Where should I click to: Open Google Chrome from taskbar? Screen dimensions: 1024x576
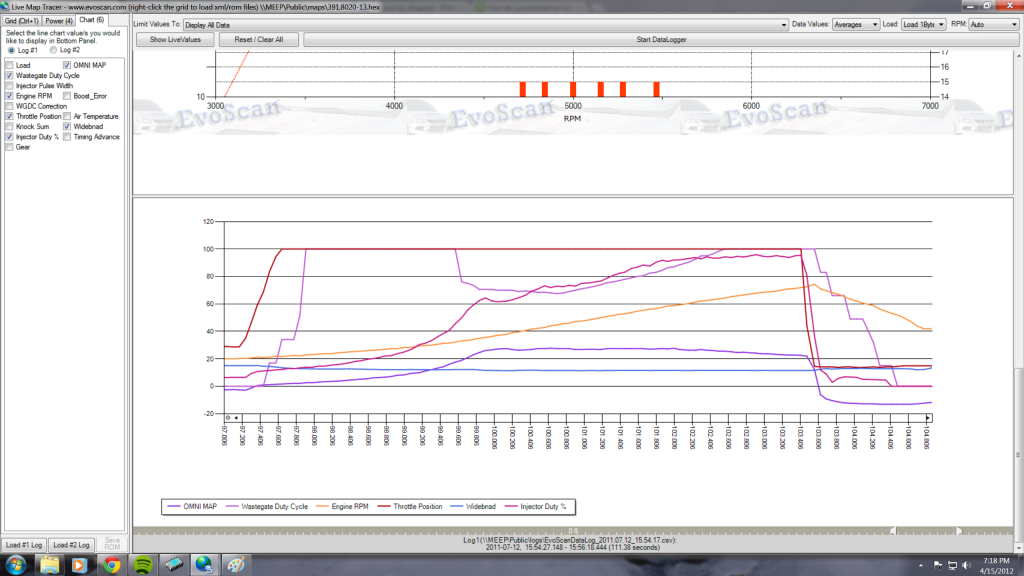coord(112,565)
